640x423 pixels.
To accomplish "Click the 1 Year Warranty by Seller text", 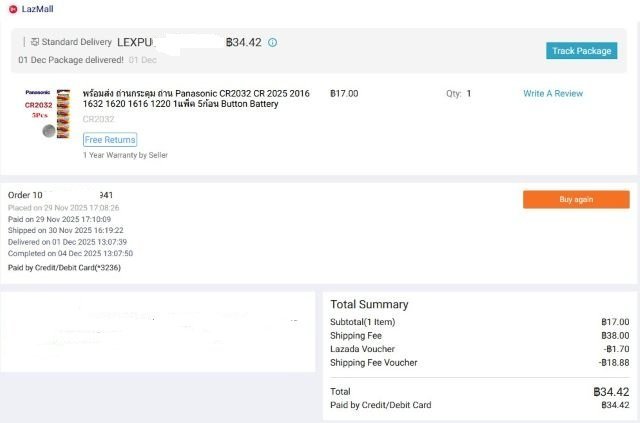I will point(125,155).
